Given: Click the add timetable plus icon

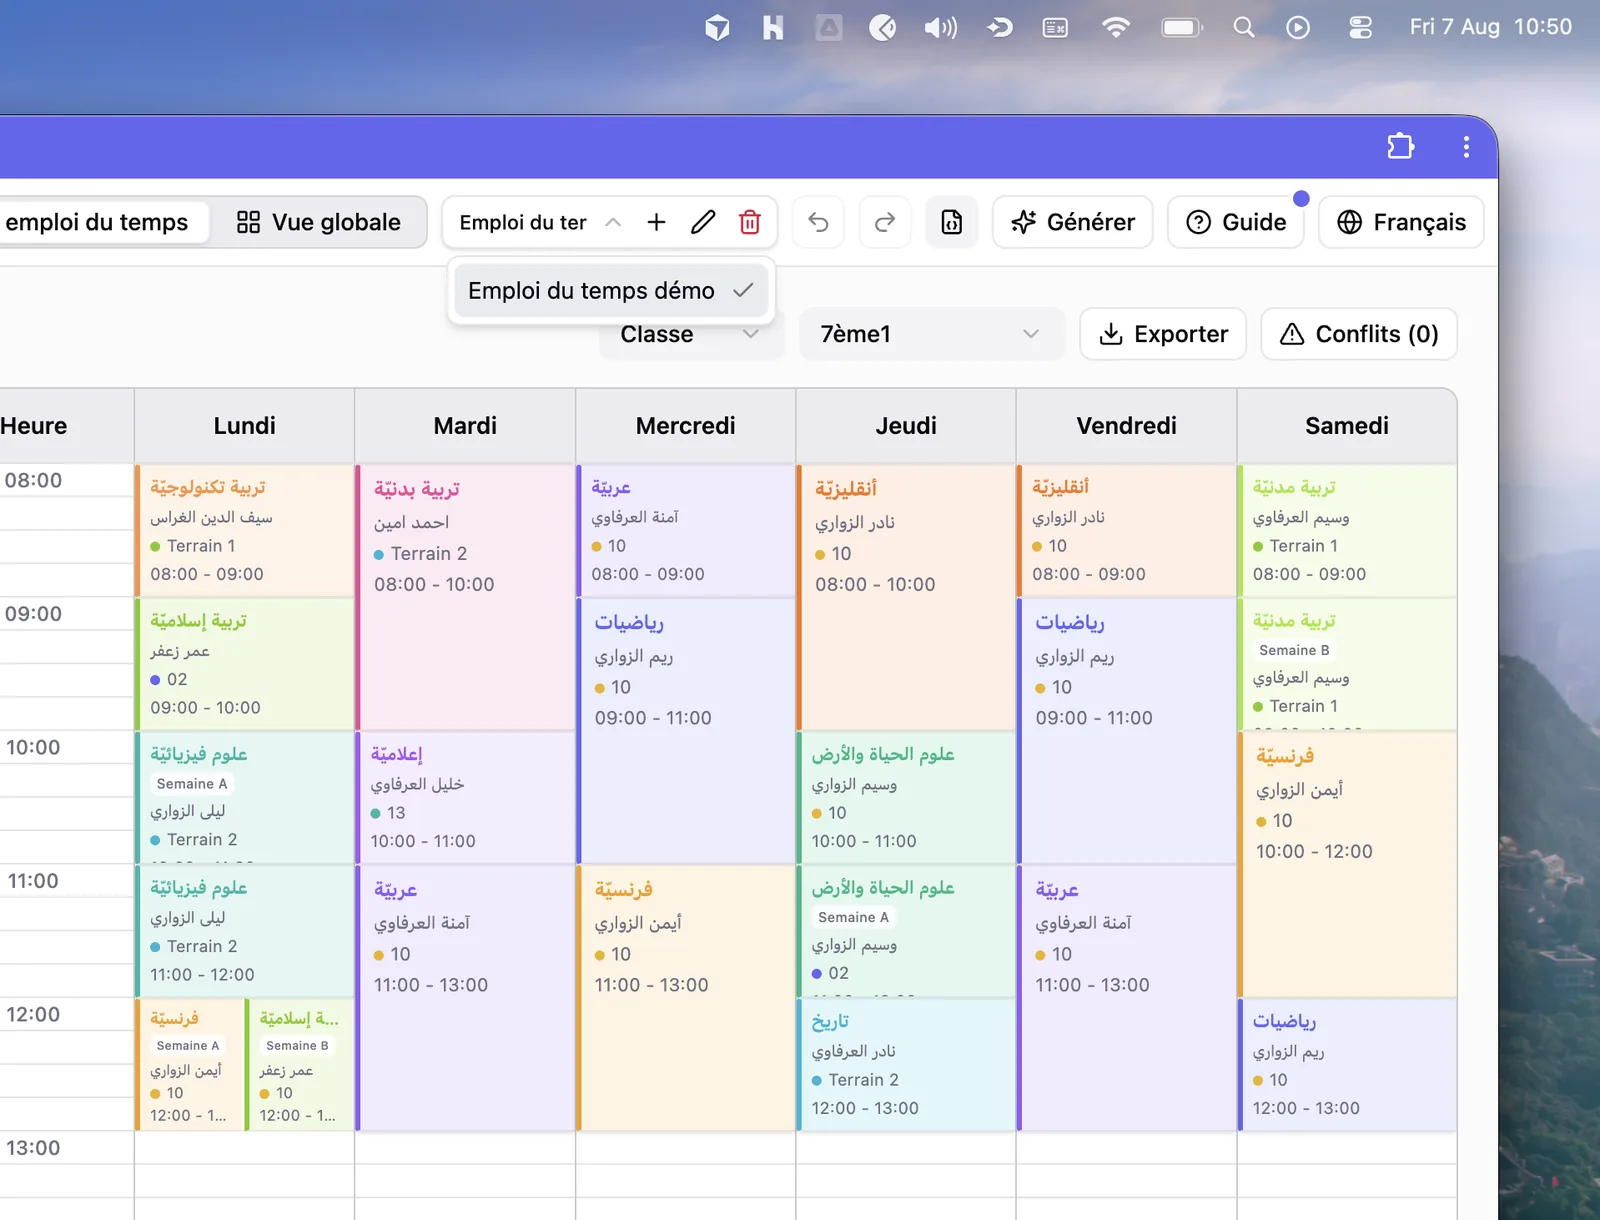Looking at the screenshot, I should (x=656, y=222).
